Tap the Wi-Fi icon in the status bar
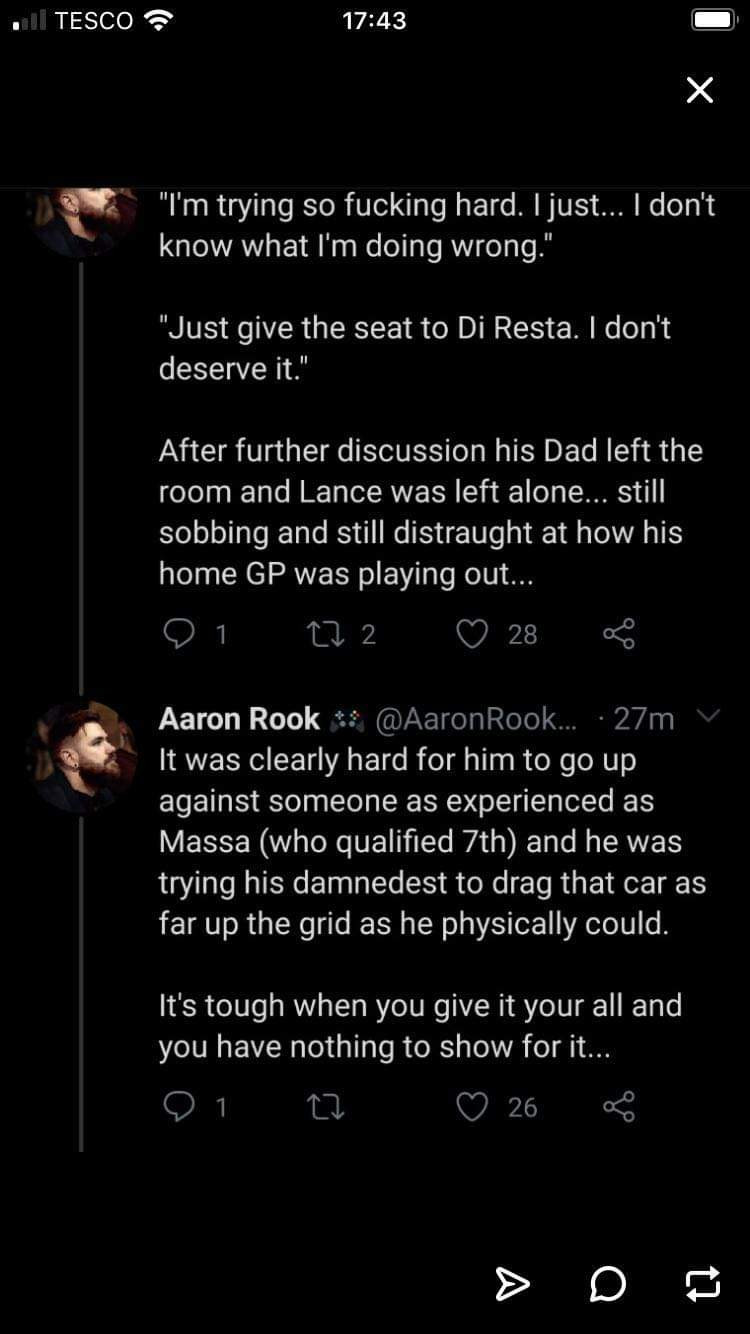The width and height of the screenshot is (750, 1334). (x=158, y=20)
